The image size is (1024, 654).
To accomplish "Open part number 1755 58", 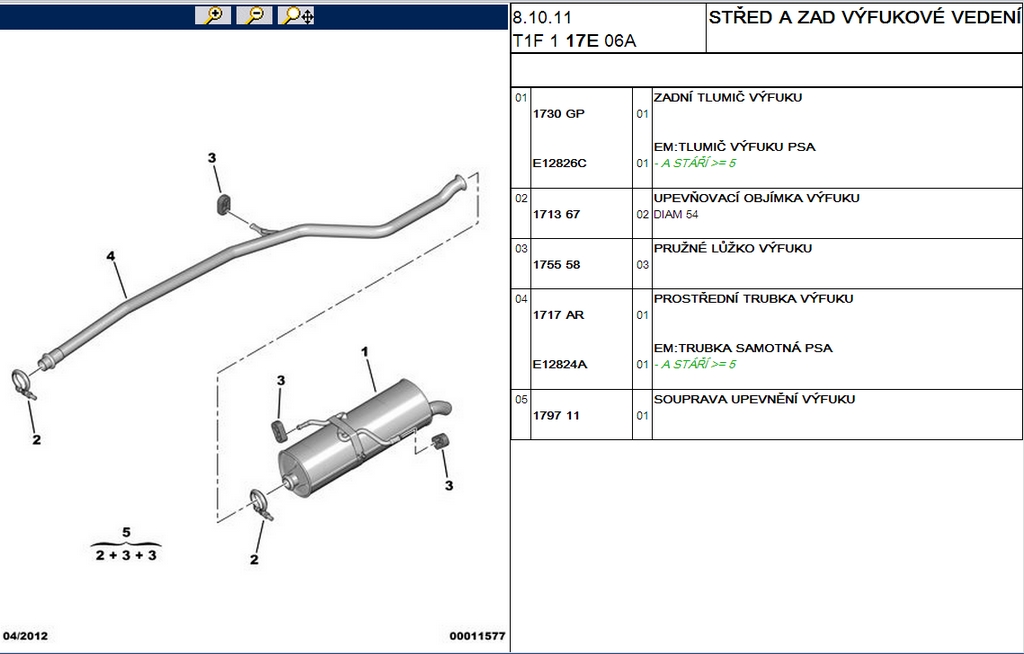I will pos(556,265).
